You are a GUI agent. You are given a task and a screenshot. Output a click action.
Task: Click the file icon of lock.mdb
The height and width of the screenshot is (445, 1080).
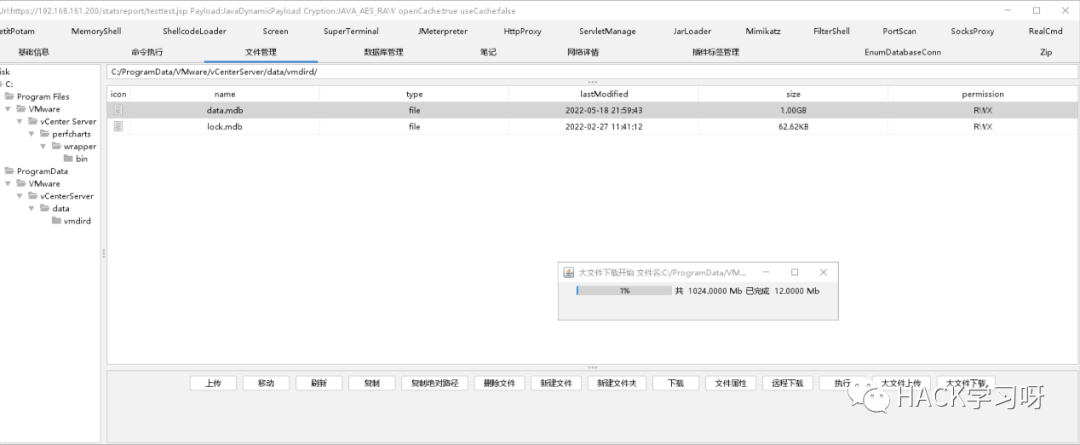pyautogui.click(x=118, y=126)
